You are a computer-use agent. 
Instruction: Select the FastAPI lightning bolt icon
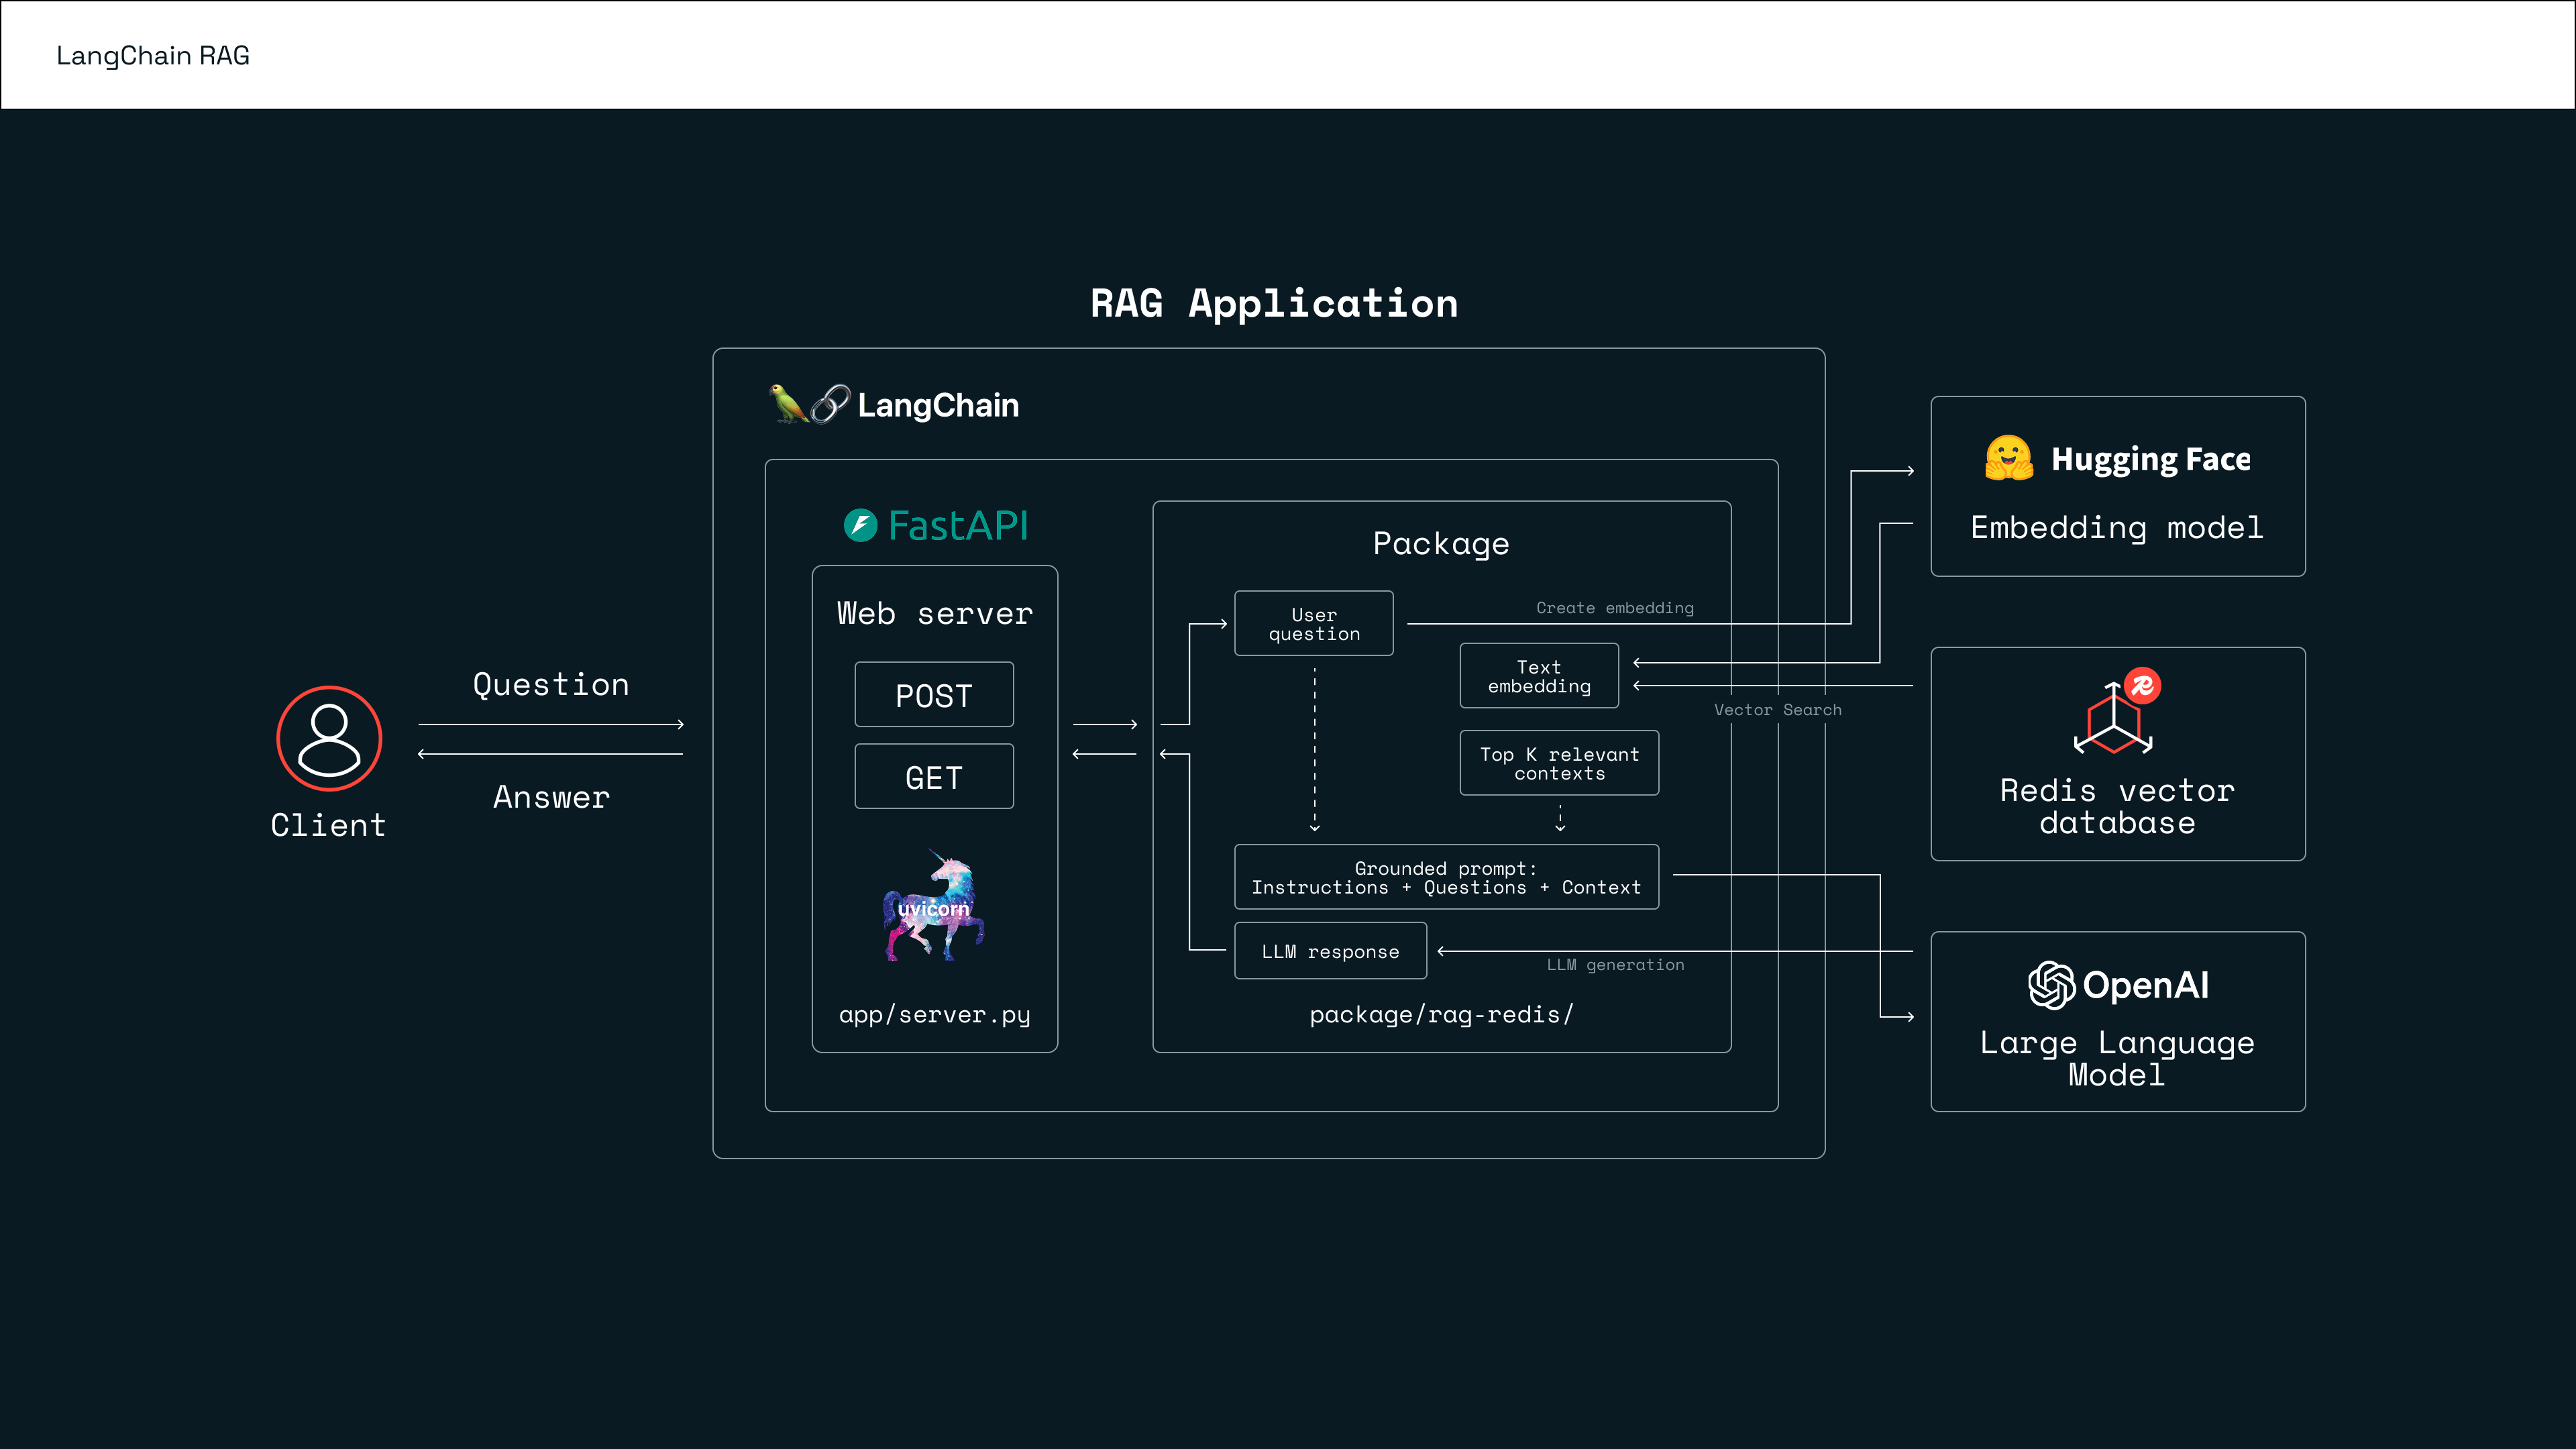coord(862,525)
